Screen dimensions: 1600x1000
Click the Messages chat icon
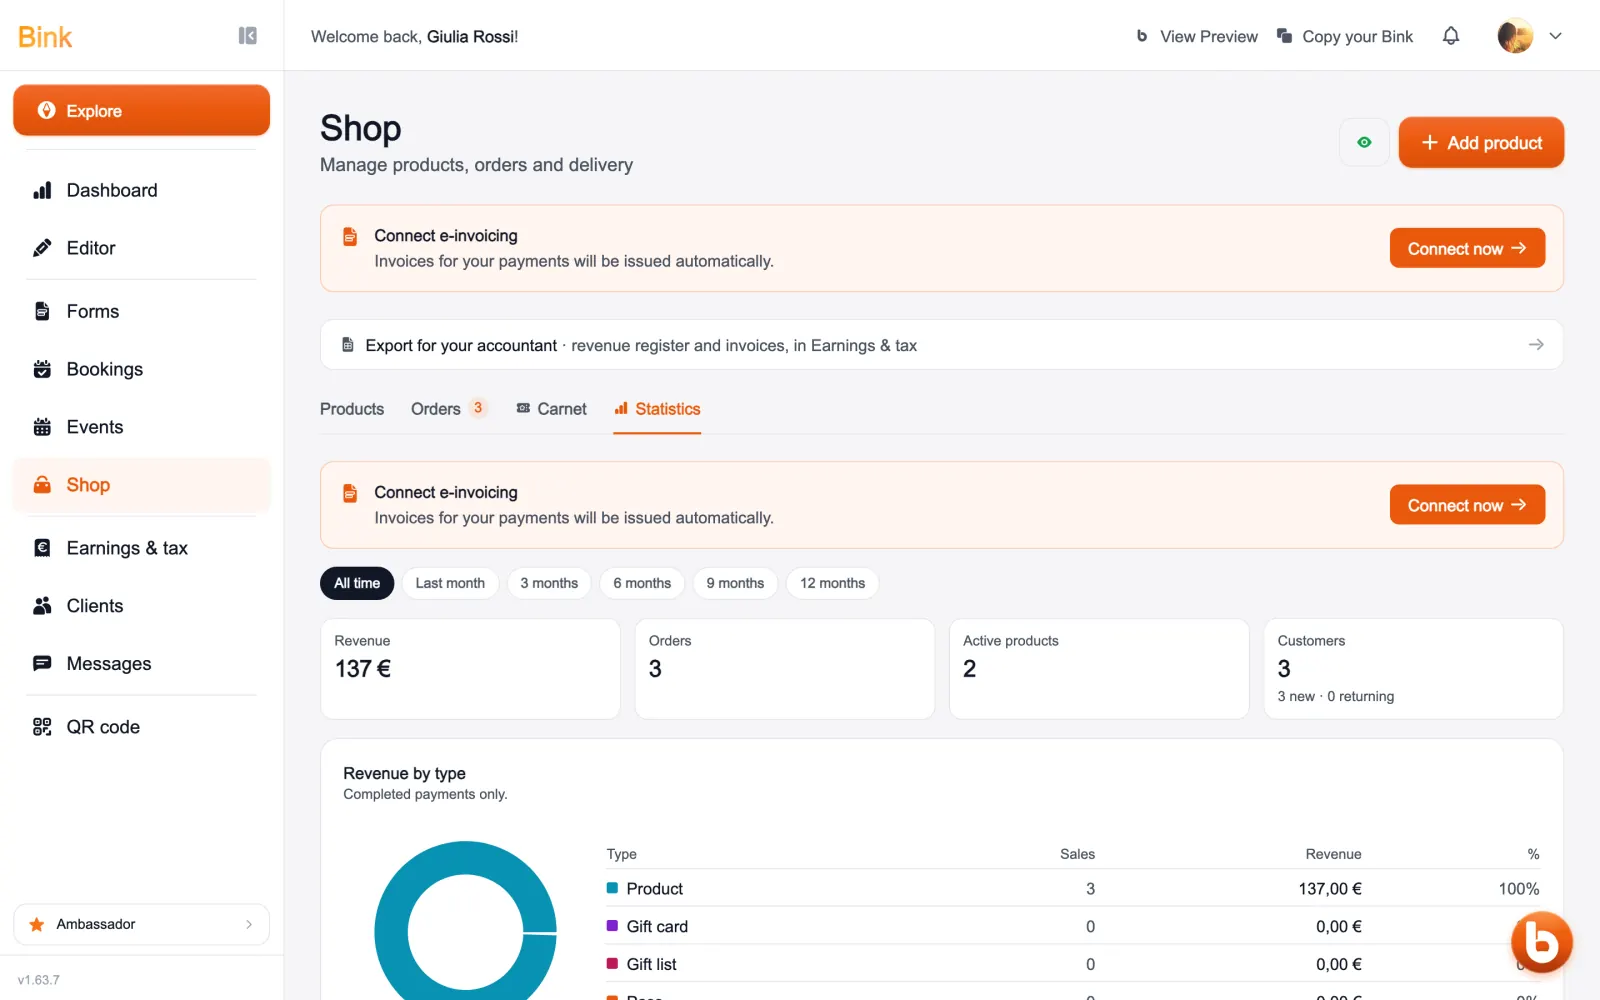(42, 664)
